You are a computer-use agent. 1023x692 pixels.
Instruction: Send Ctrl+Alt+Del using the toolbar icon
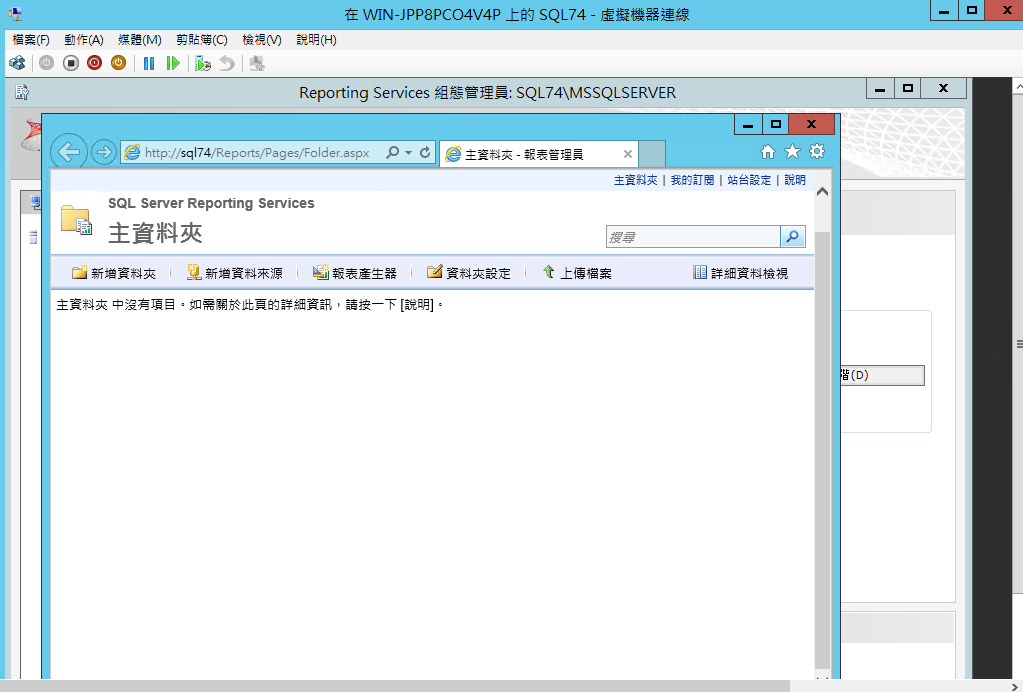pyautogui.click(x=17, y=63)
